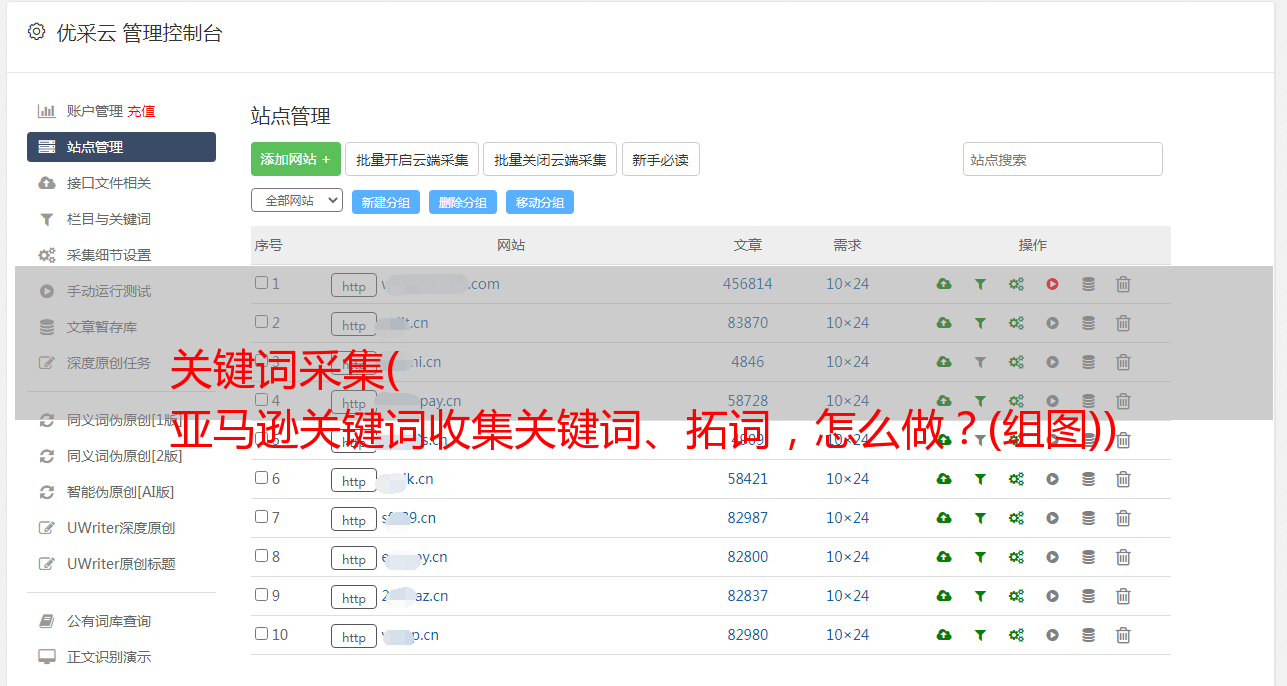Delete site 10 with trash icon
The image size is (1287, 686).
coord(1123,635)
